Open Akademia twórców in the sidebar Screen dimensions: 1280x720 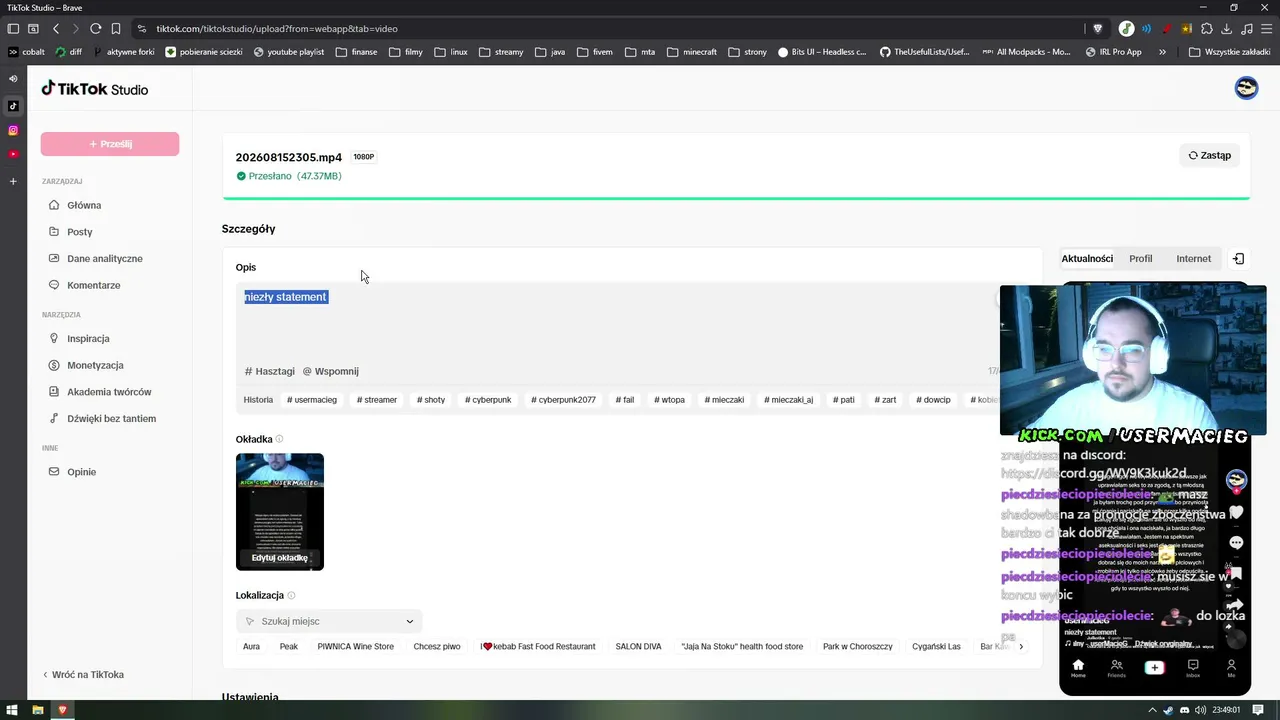[x=110, y=392]
